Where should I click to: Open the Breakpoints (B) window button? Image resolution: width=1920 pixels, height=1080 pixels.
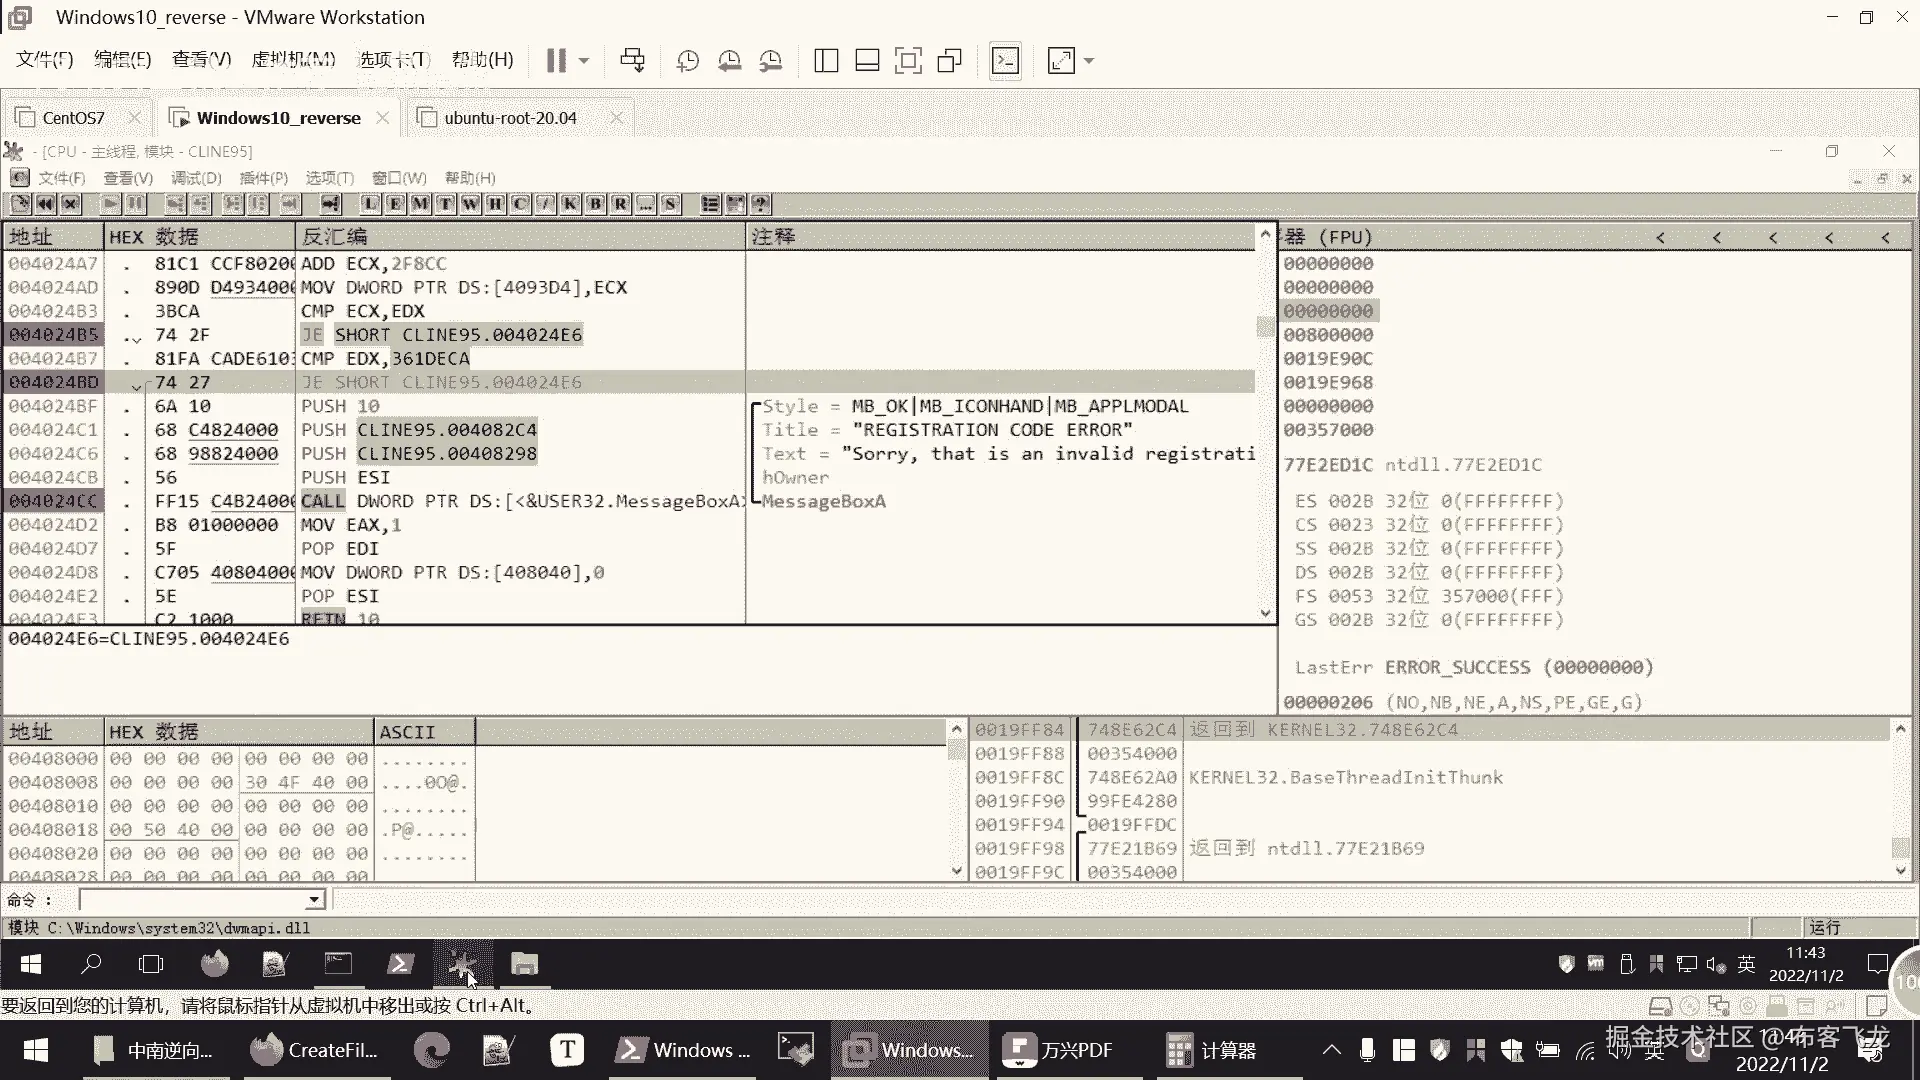tap(595, 204)
